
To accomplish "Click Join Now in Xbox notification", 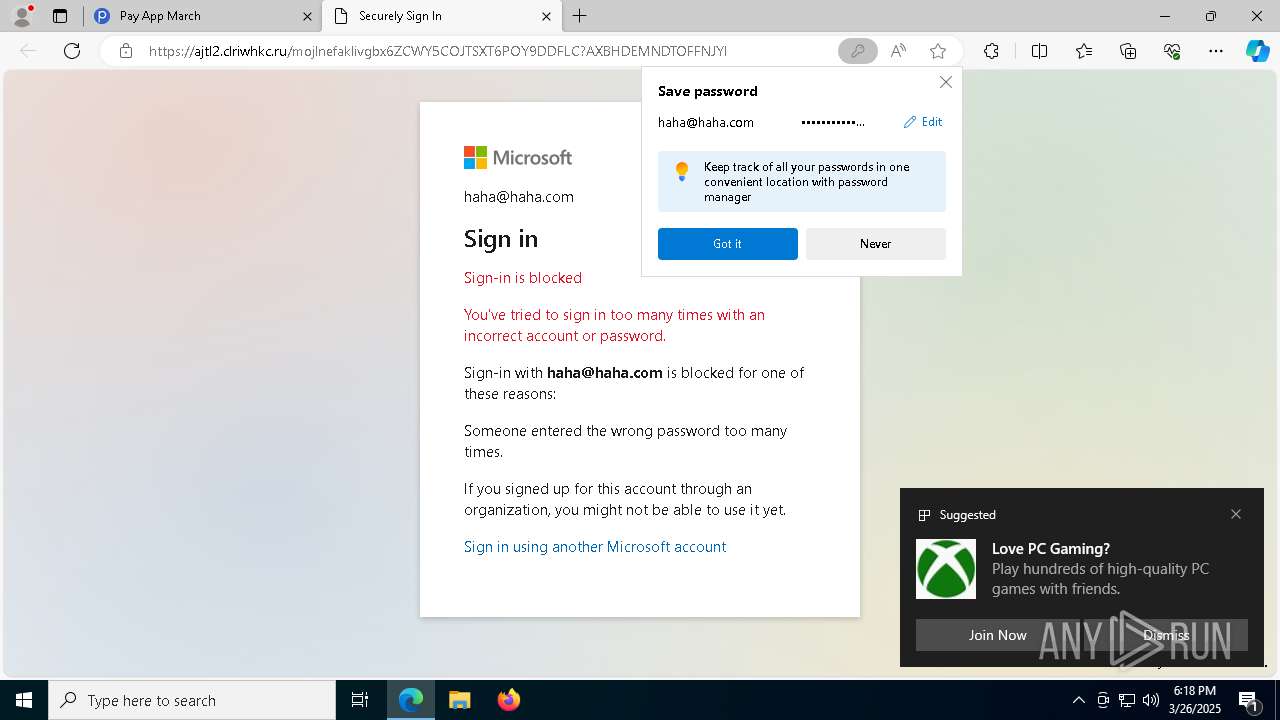I will (x=998, y=635).
